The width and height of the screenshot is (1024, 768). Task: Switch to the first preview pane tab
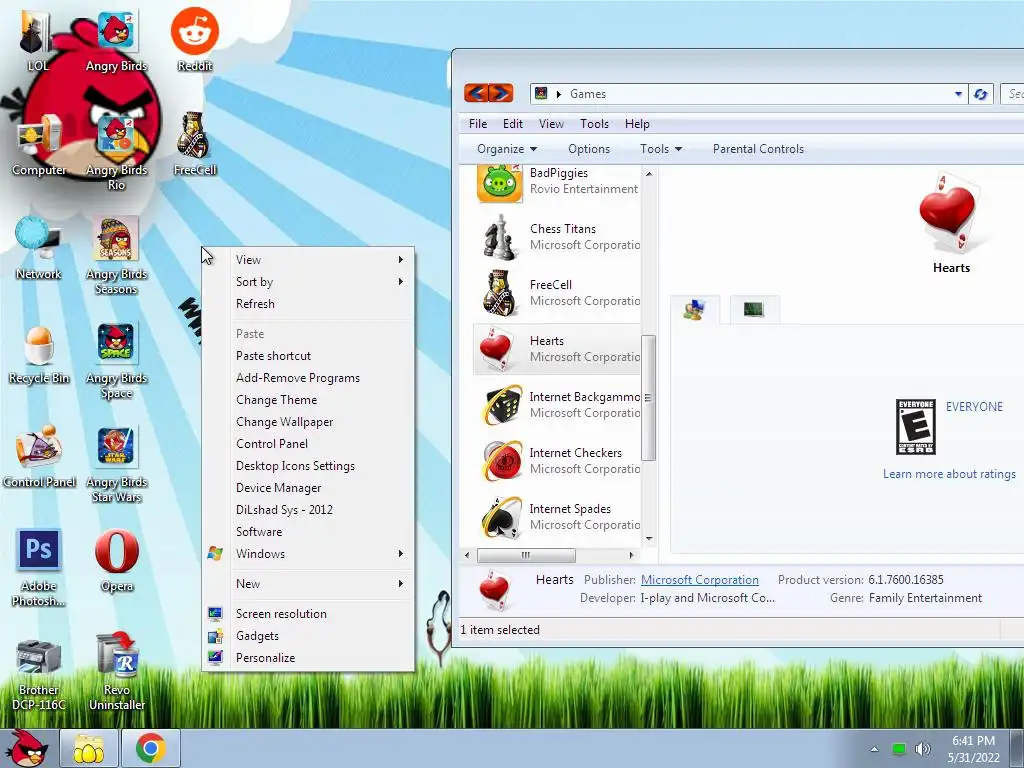tap(694, 309)
